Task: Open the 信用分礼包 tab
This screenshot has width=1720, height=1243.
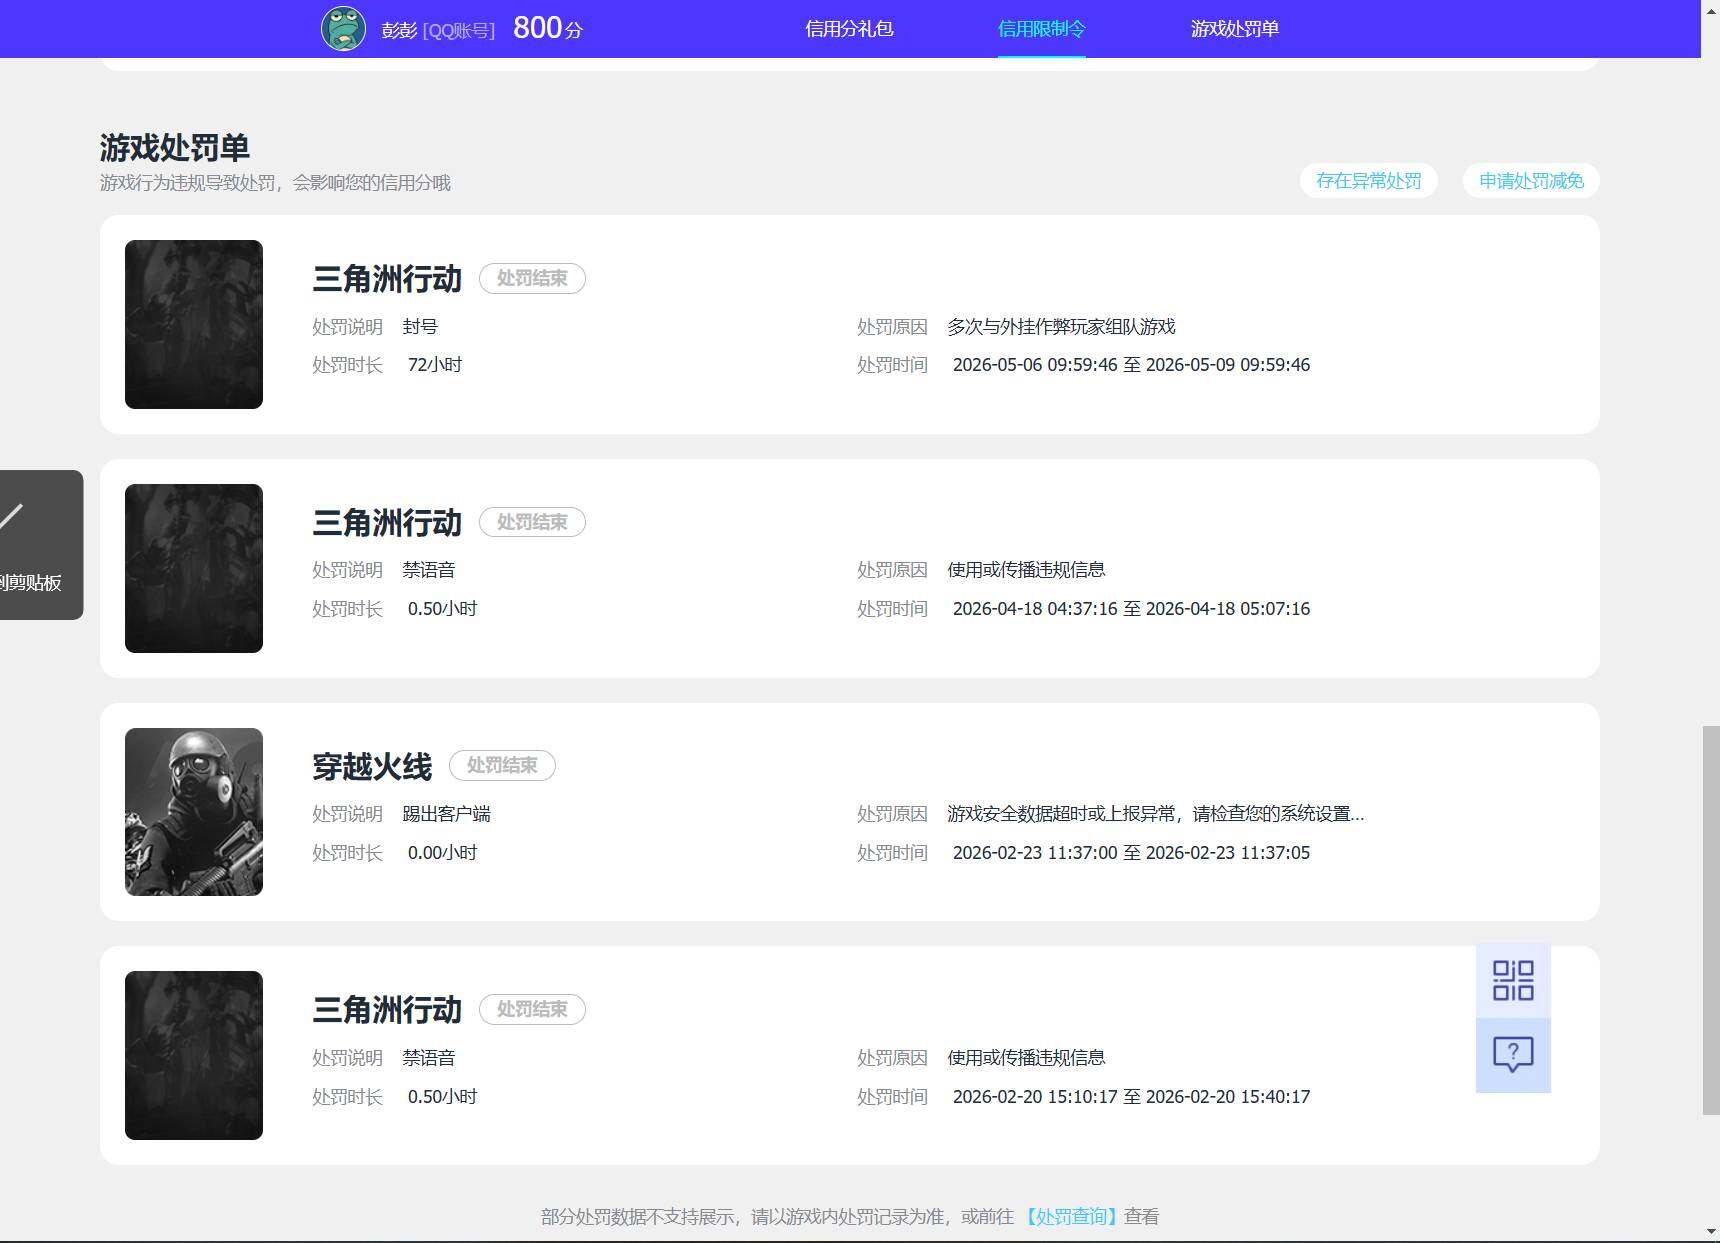Action: click(849, 29)
